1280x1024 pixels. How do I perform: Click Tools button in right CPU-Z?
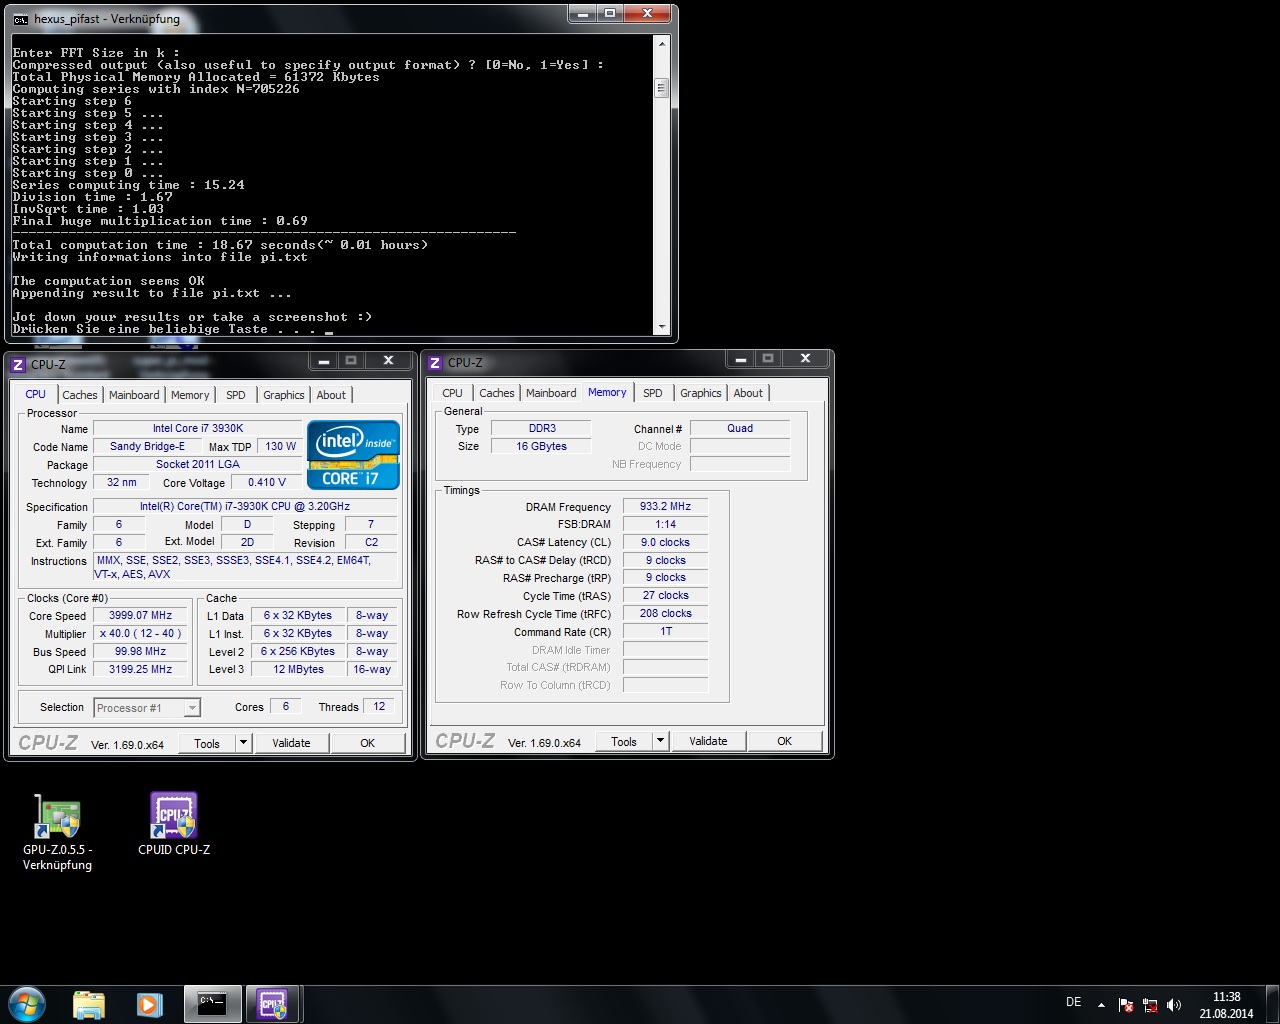(624, 741)
